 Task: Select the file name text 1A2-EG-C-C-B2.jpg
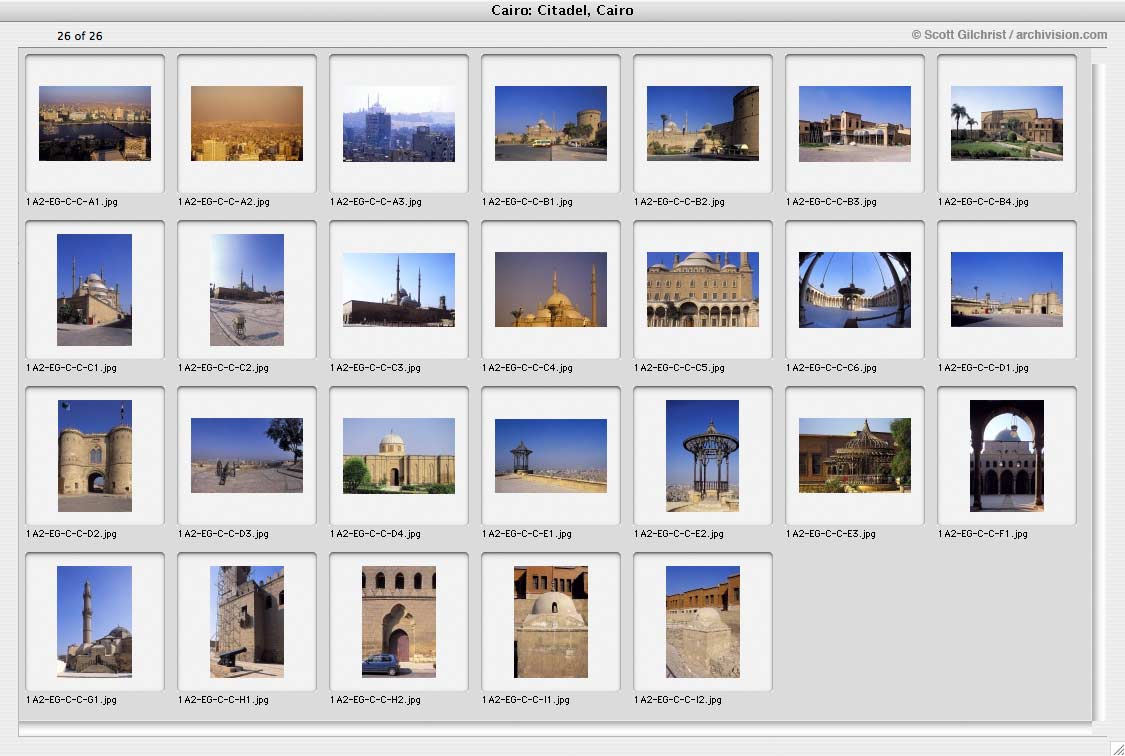pyautogui.click(x=679, y=202)
